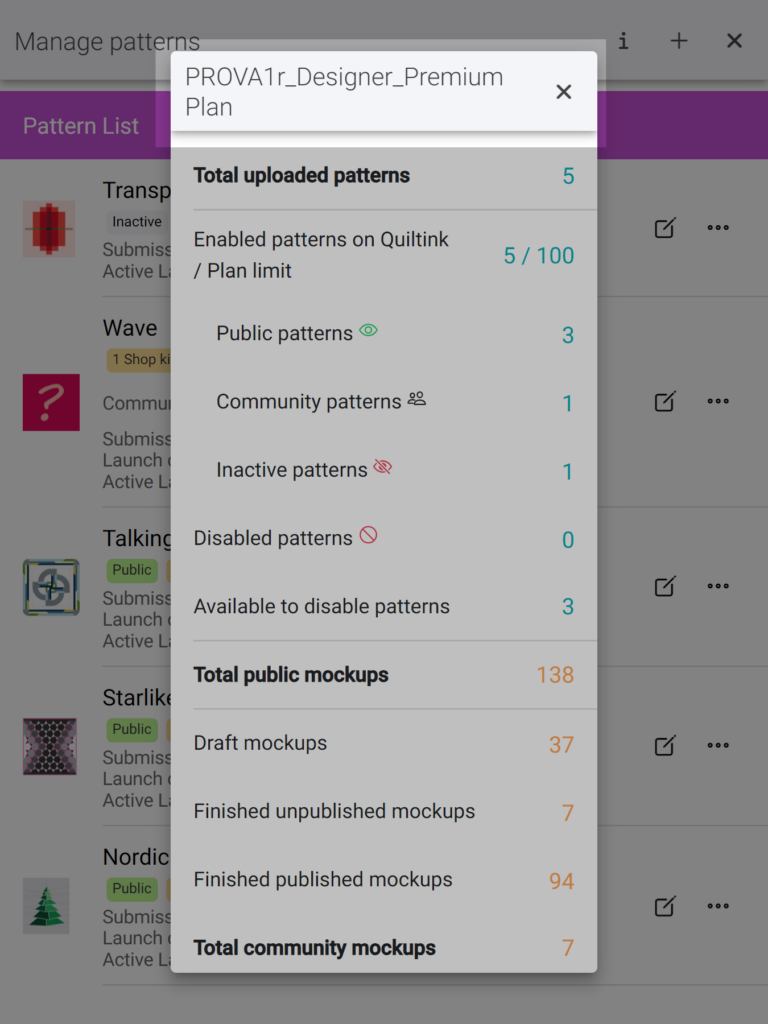Screen dimensions: 768x1024
Task: Edit the Transp pattern with pencil icon
Action: pyautogui.click(x=665, y=228)
